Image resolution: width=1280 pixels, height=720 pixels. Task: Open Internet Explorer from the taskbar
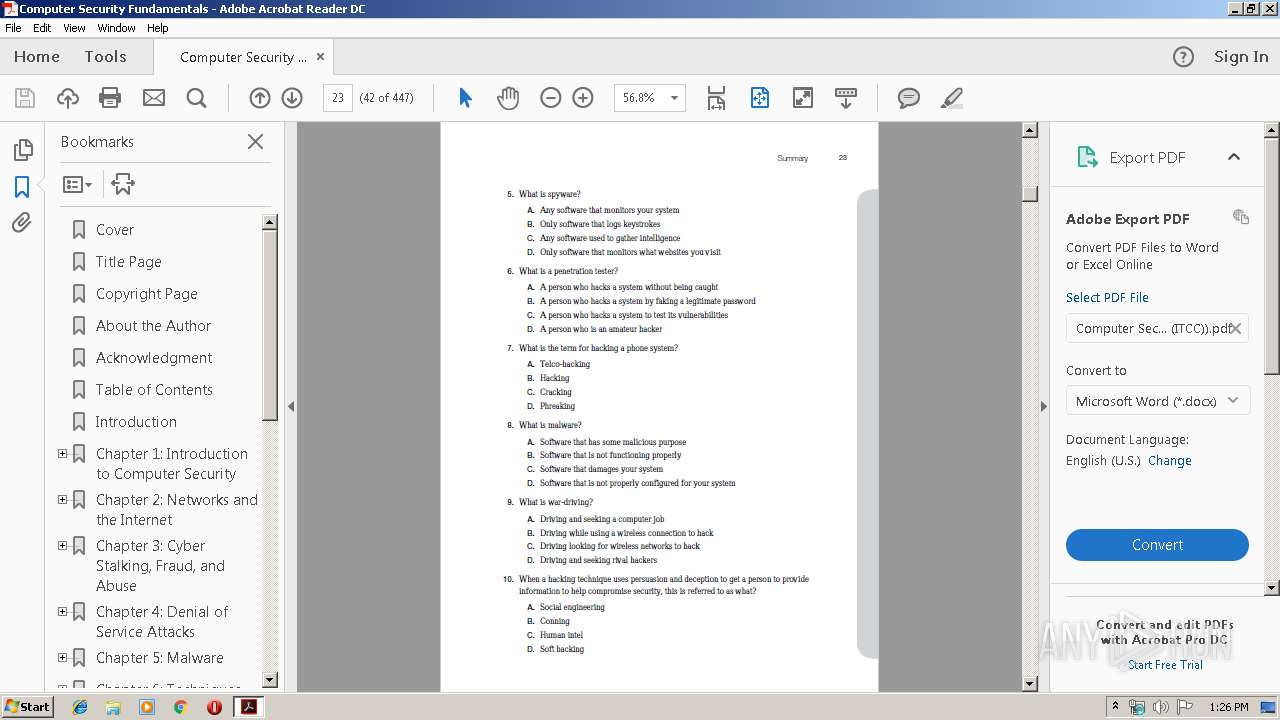click(80, 706)
